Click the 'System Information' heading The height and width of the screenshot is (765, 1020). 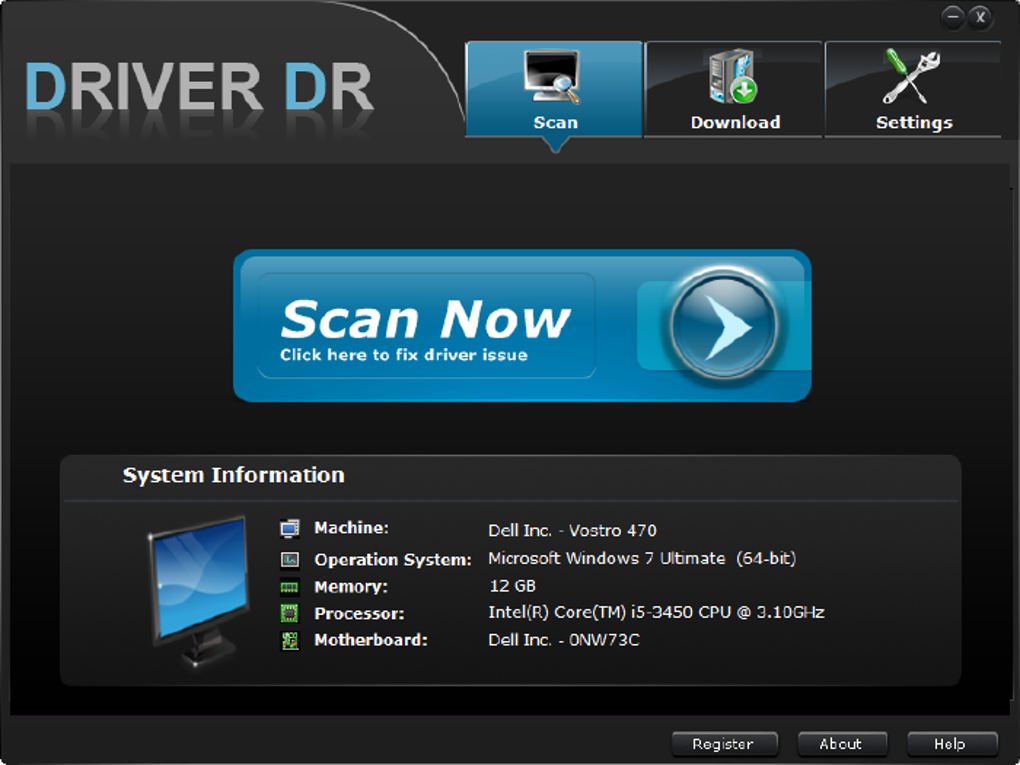[234, 476]
